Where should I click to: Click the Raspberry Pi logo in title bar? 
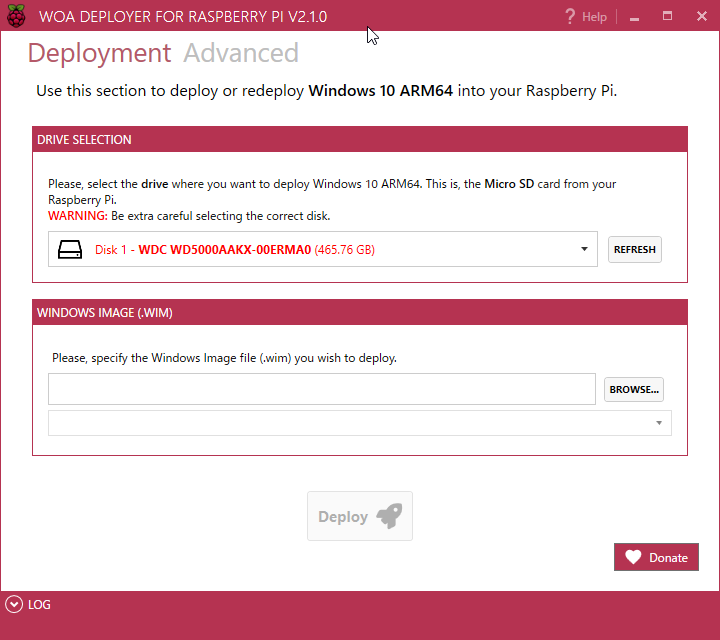(16, 16)
